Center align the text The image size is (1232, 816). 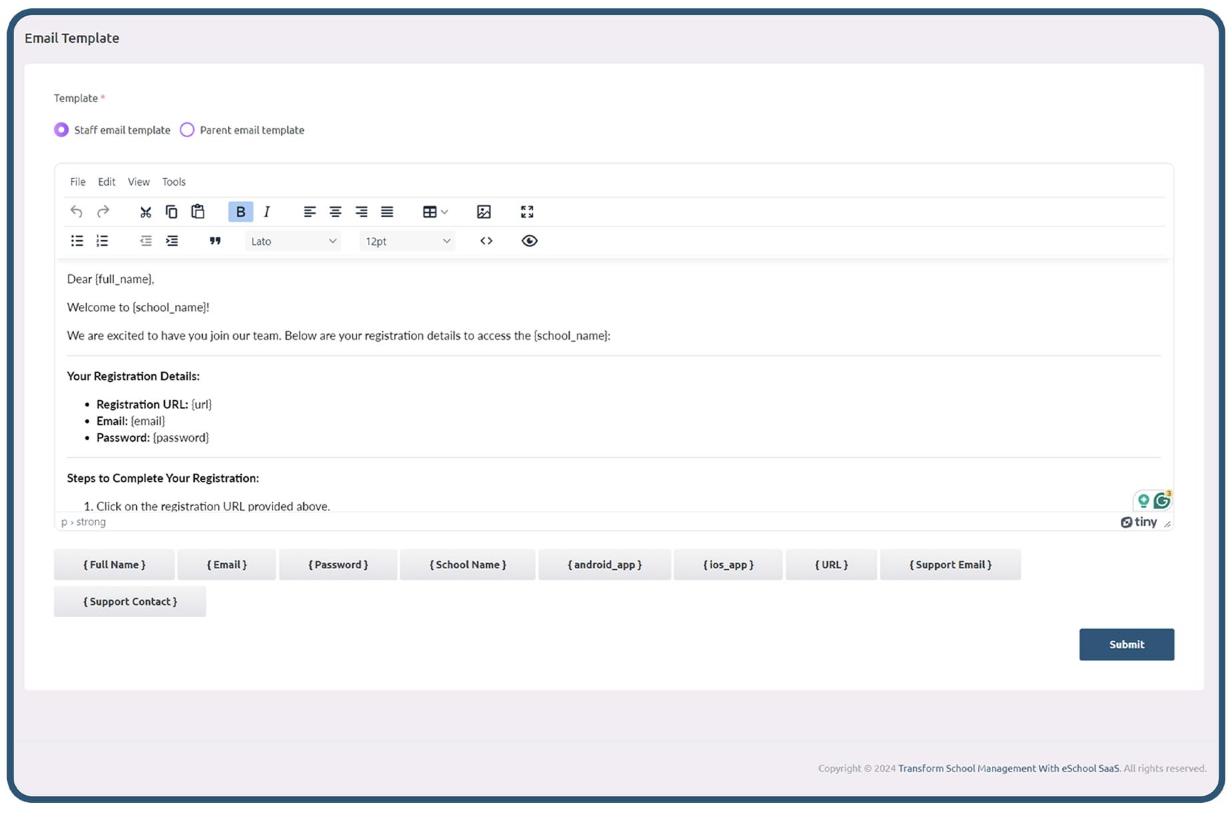click(x=335, y=212)
